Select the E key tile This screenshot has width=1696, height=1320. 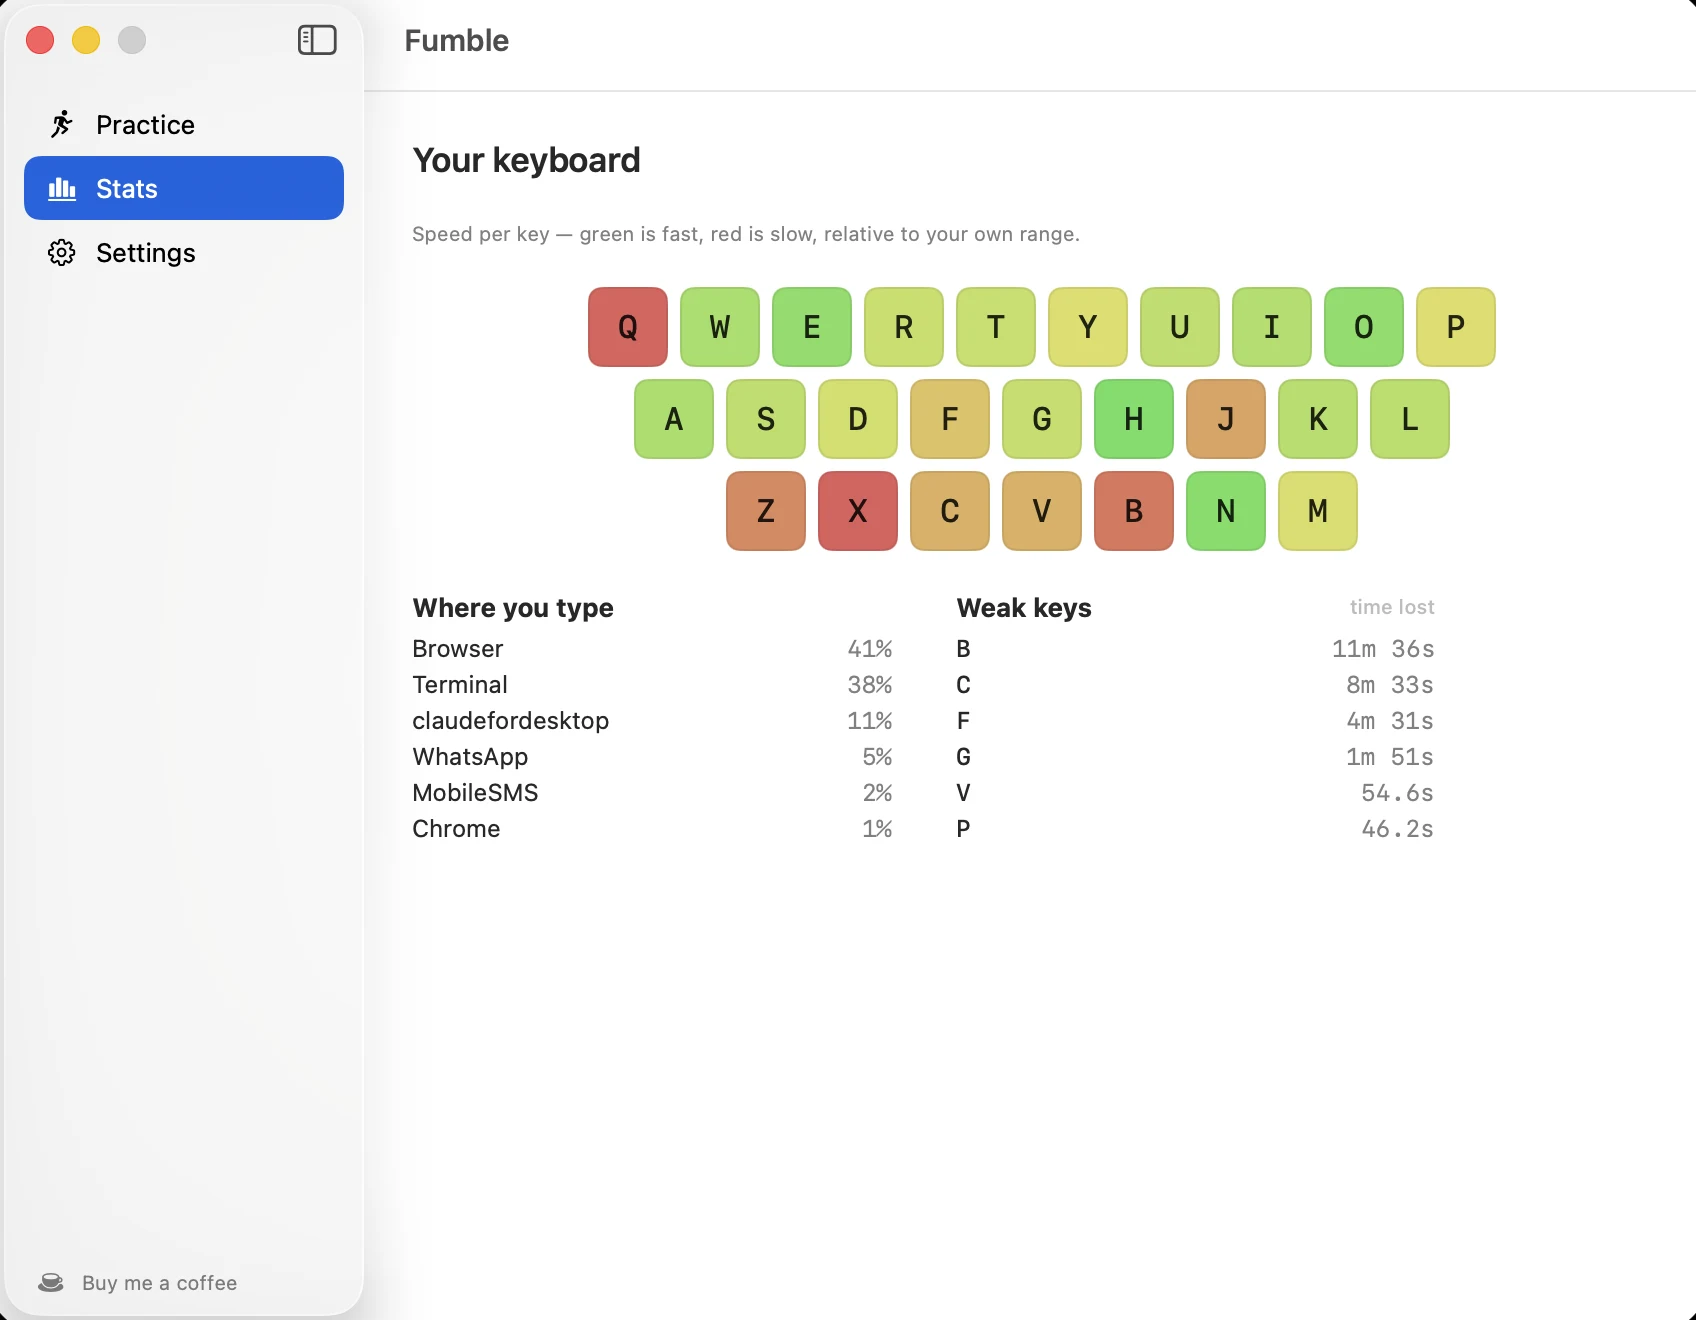tap(812, 327)
